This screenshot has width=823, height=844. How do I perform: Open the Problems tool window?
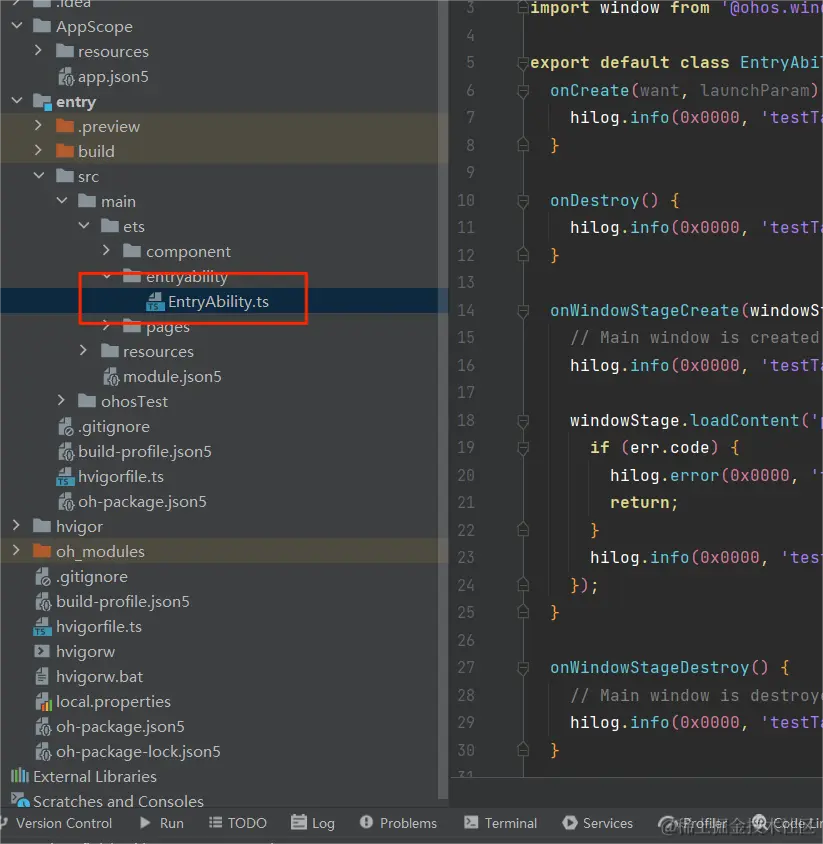398,823
